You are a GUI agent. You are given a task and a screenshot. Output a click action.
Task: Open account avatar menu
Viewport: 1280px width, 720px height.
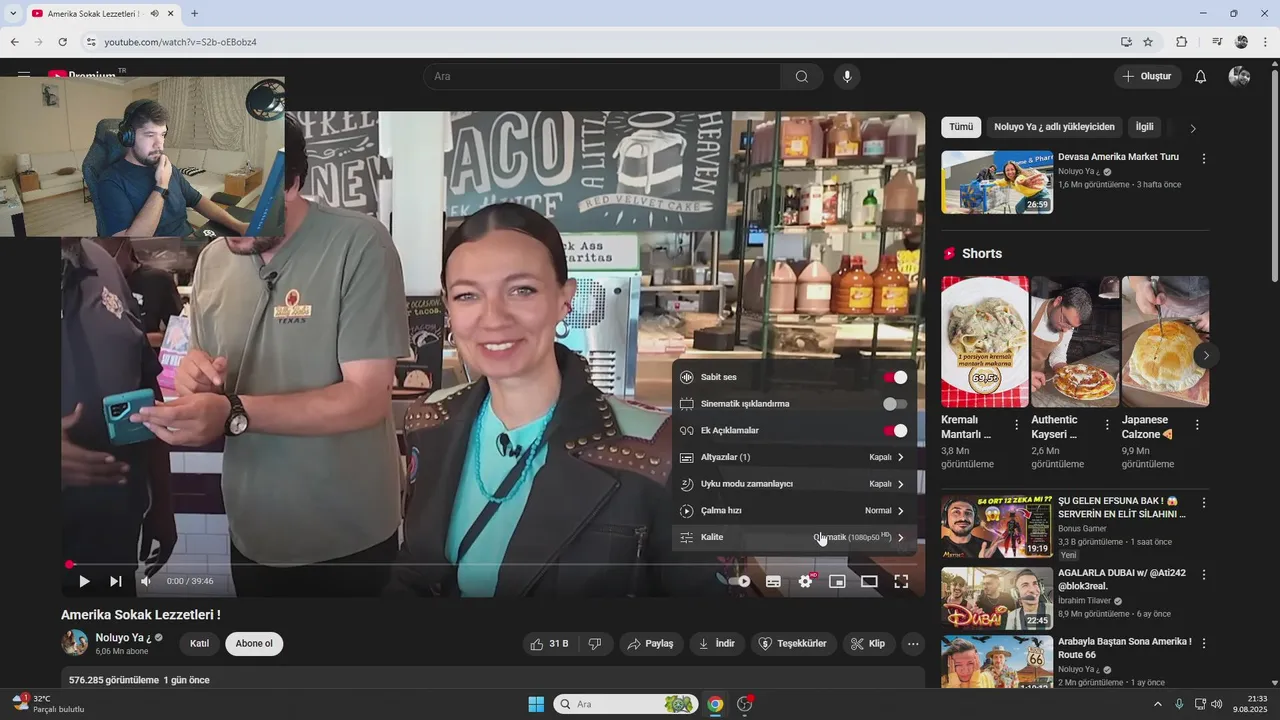1240,77
